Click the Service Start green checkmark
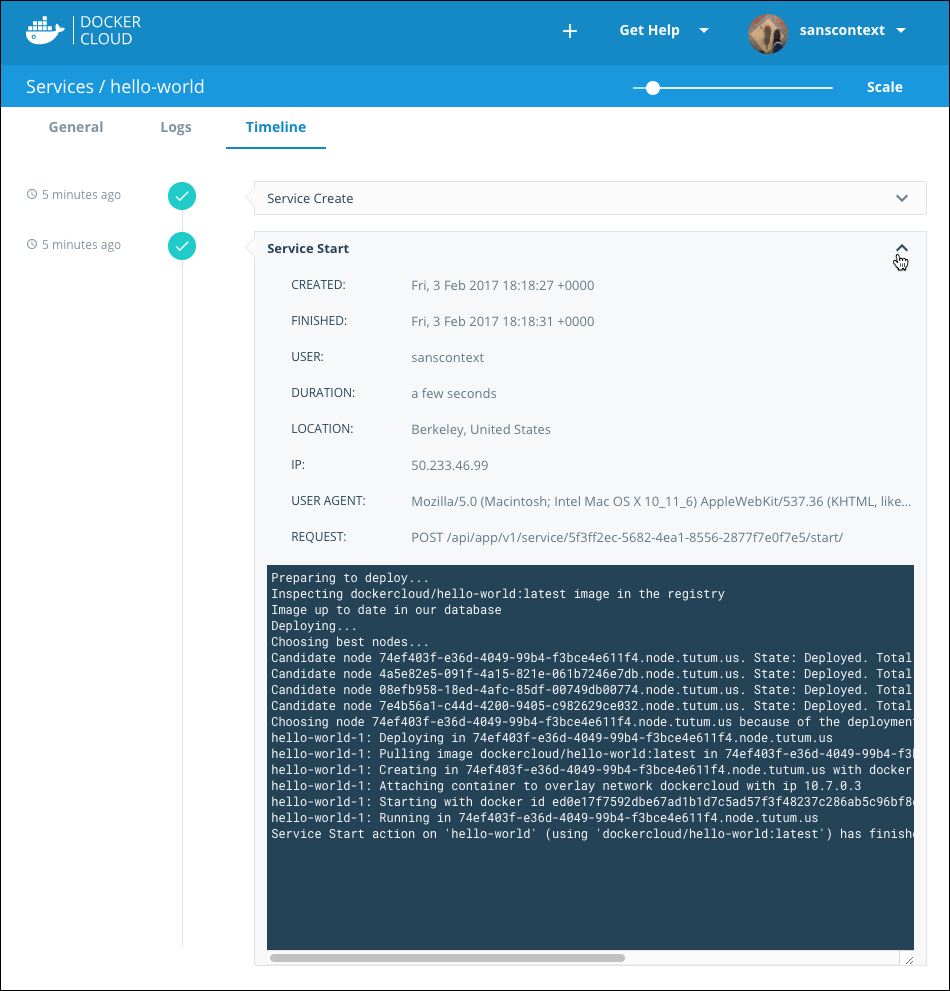 click(x=182, y=246)
